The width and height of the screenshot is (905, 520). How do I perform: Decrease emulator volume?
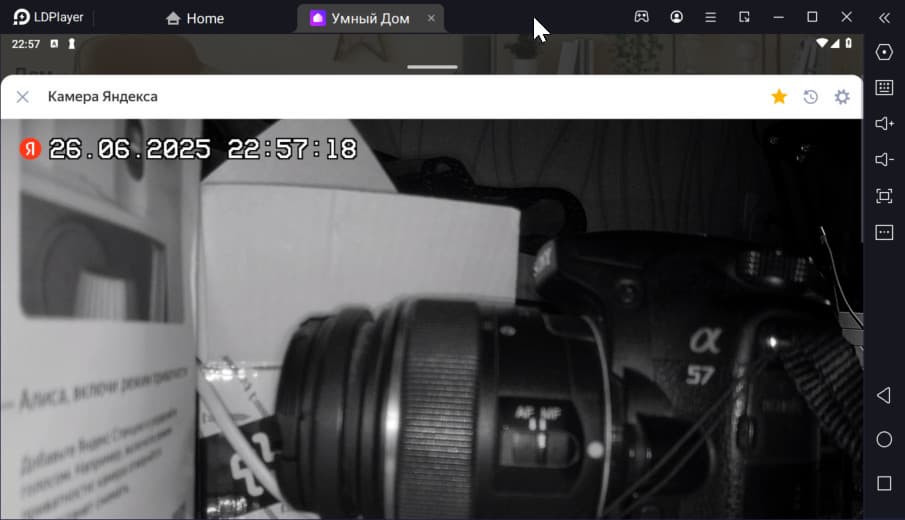point(884,160)
